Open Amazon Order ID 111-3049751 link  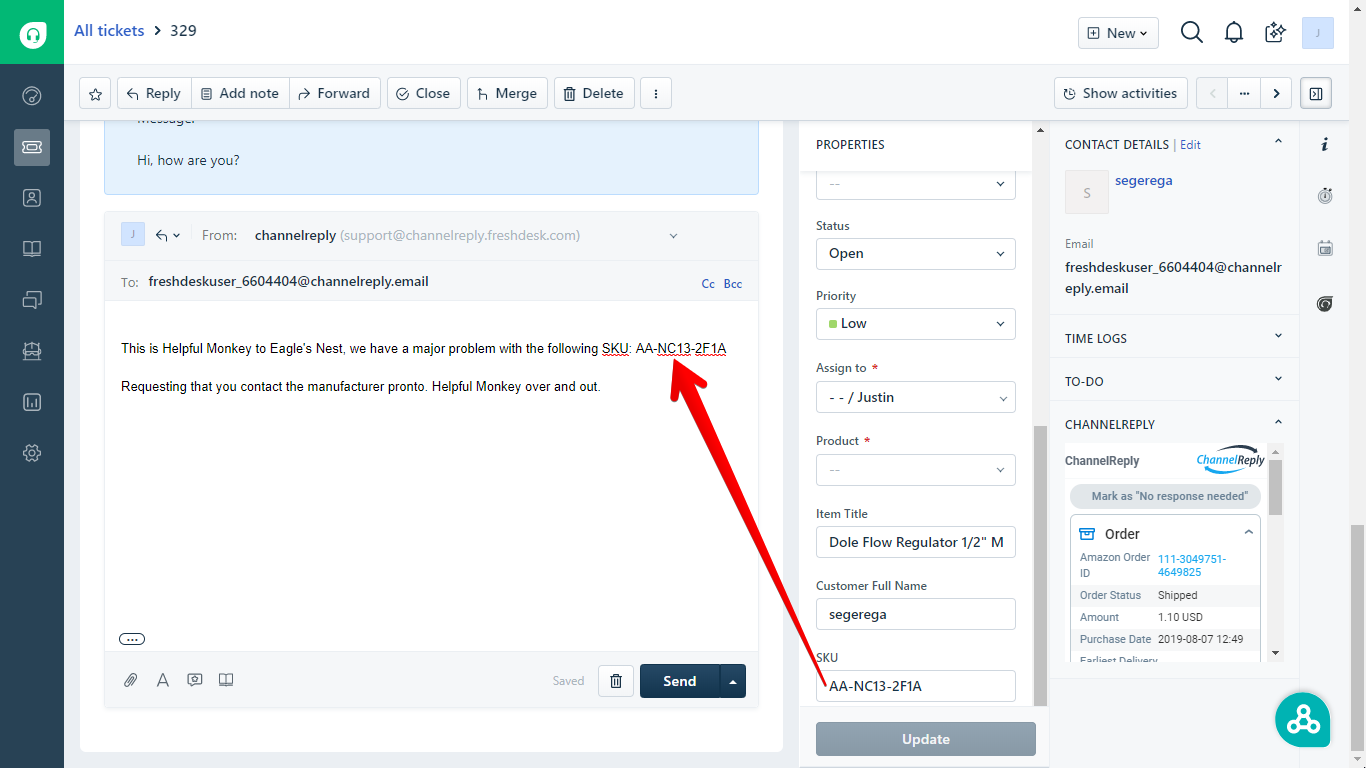(1191, 566)
